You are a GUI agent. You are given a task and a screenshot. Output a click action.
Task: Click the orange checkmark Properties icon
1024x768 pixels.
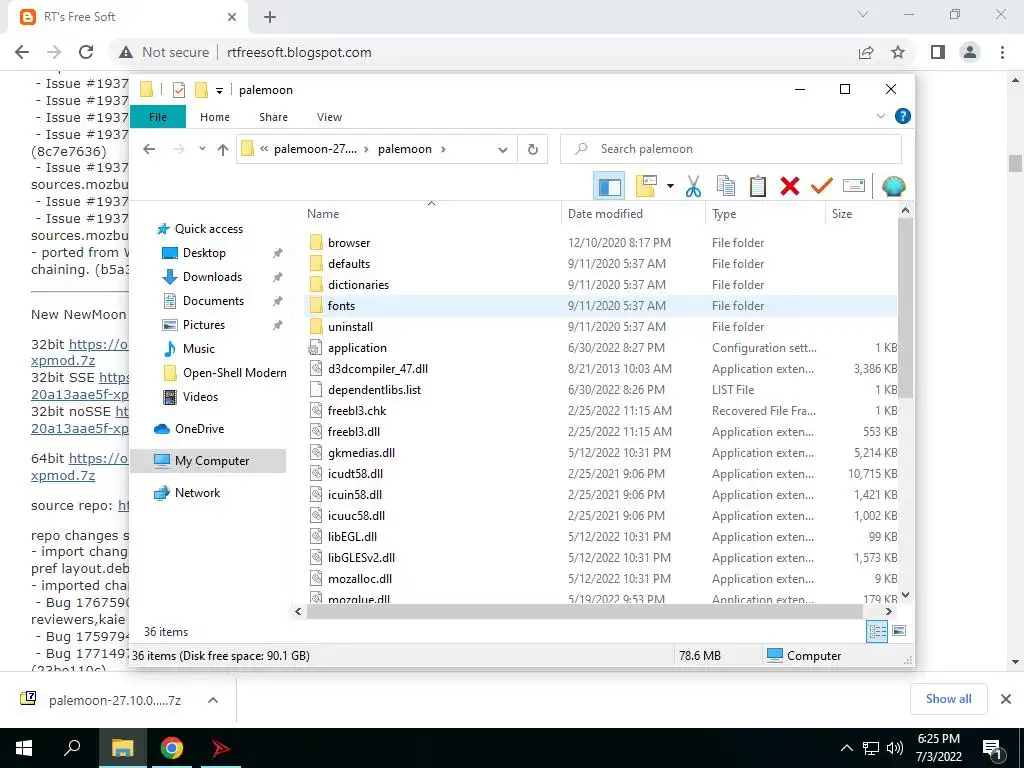[822, 187]
